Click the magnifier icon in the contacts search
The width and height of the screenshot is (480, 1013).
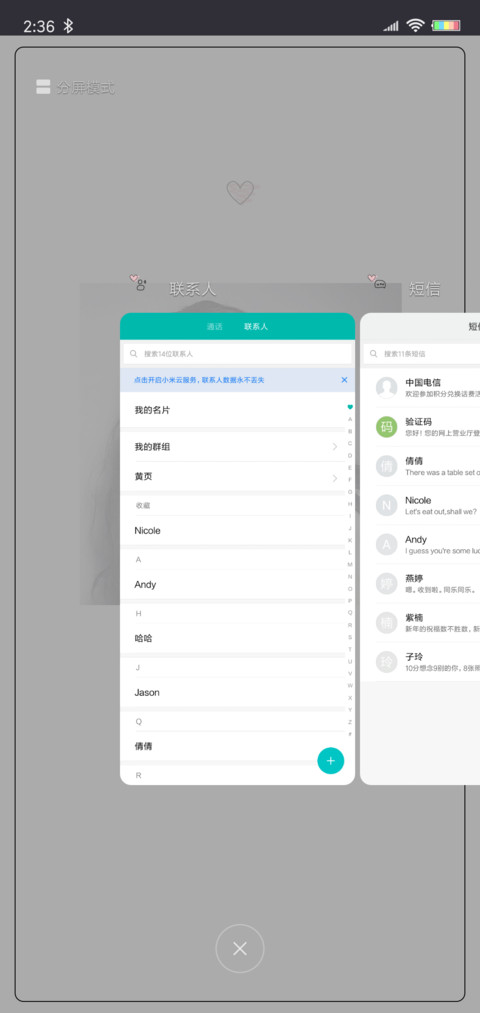tap(134, 354)
